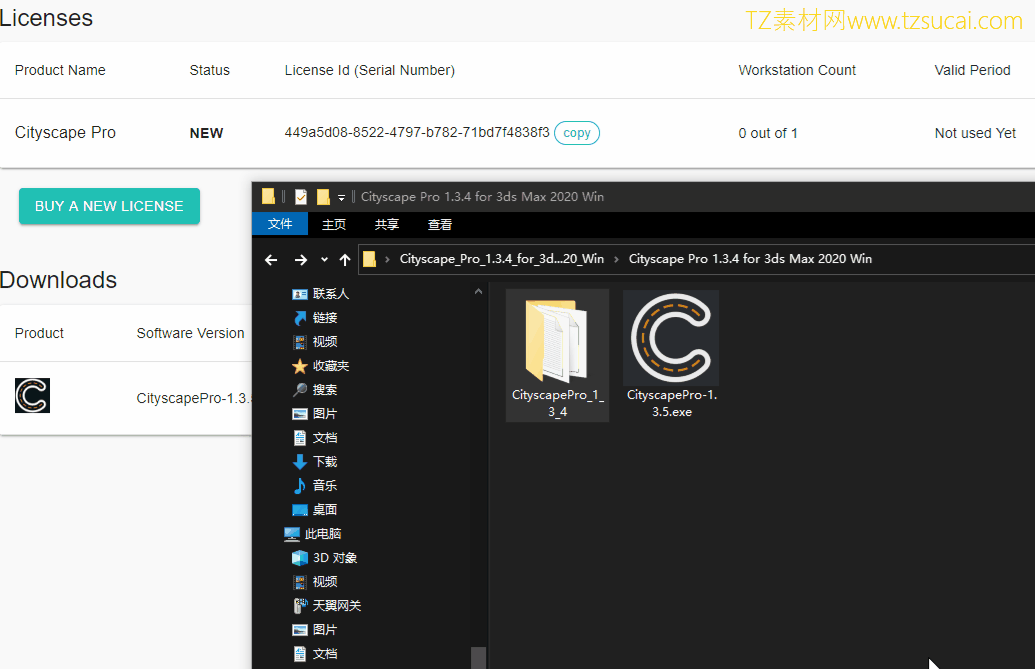The height and width of the screenshot is (669, 1035).
Task: Expand chevron after Cityscape_Pro_1.3.4_for_3d...20_Win breadcrumb
Action: pos(617,259)
